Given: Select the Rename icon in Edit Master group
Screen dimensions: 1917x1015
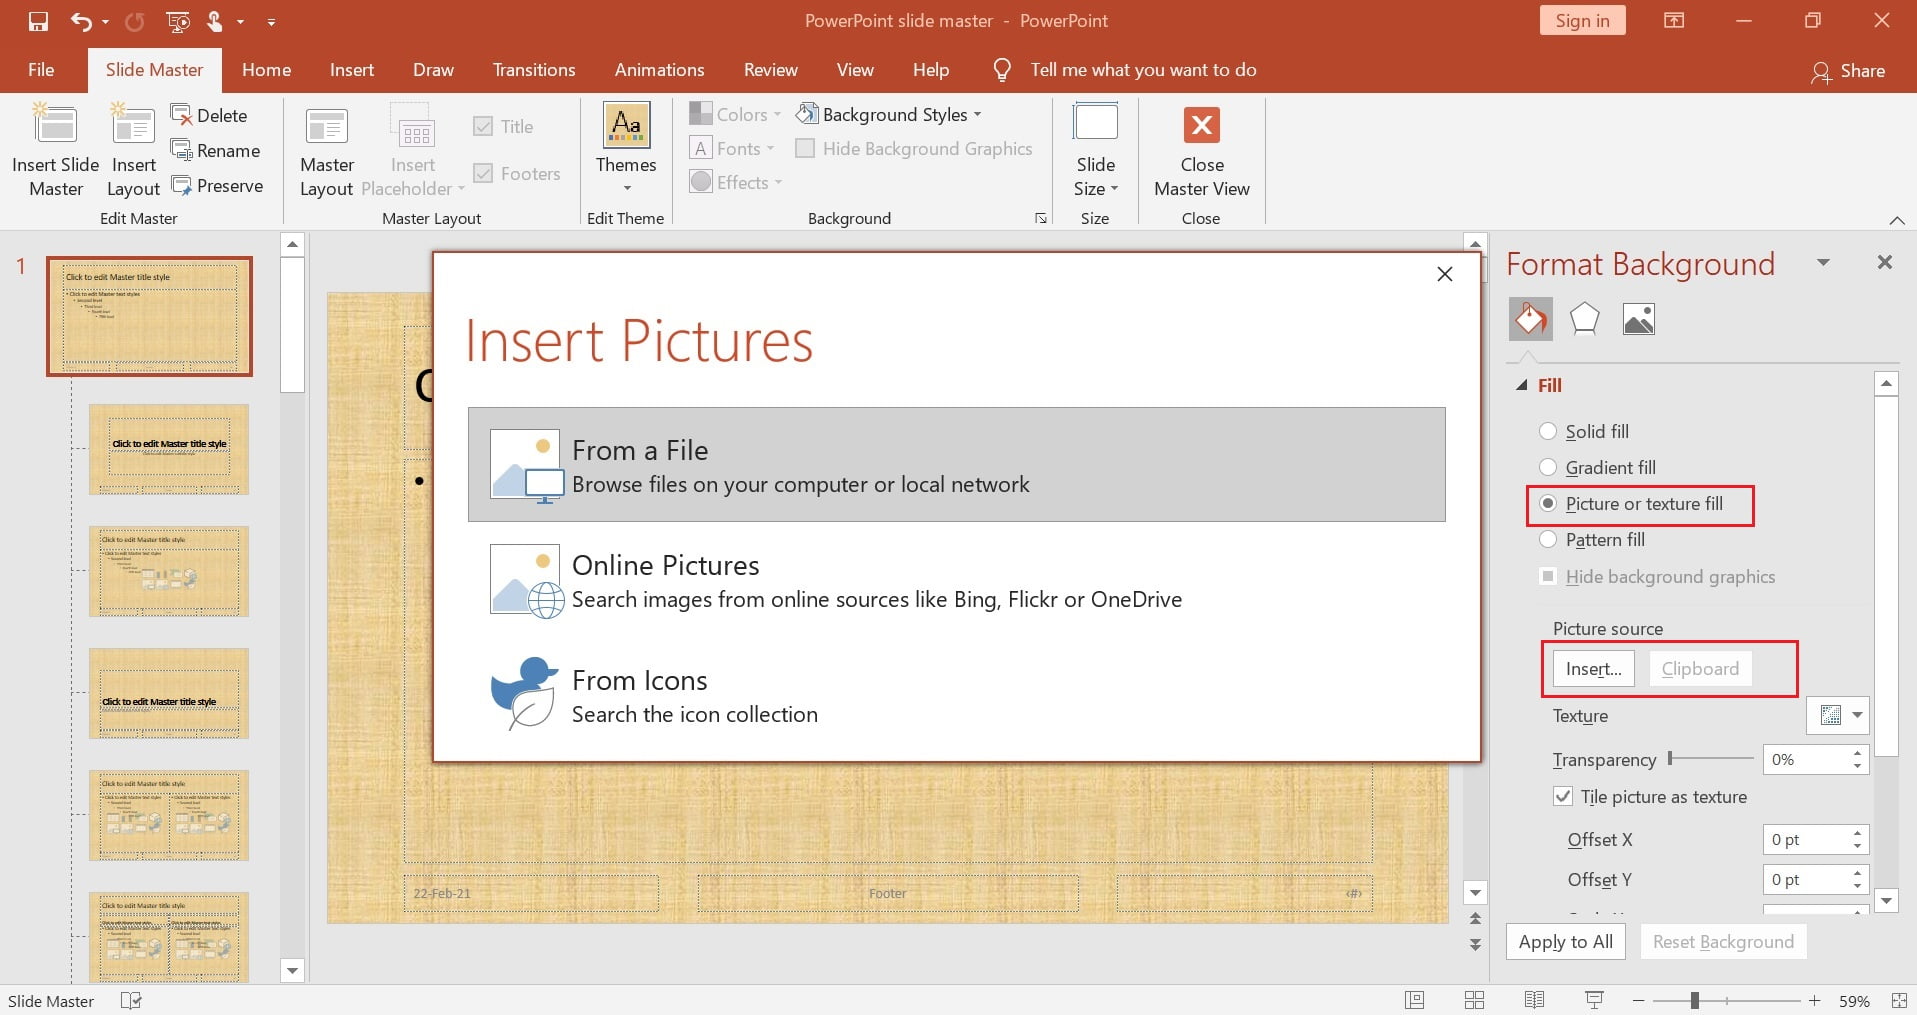Looking at the screenshot, I should pyautogui.click(x=183, y=150).
